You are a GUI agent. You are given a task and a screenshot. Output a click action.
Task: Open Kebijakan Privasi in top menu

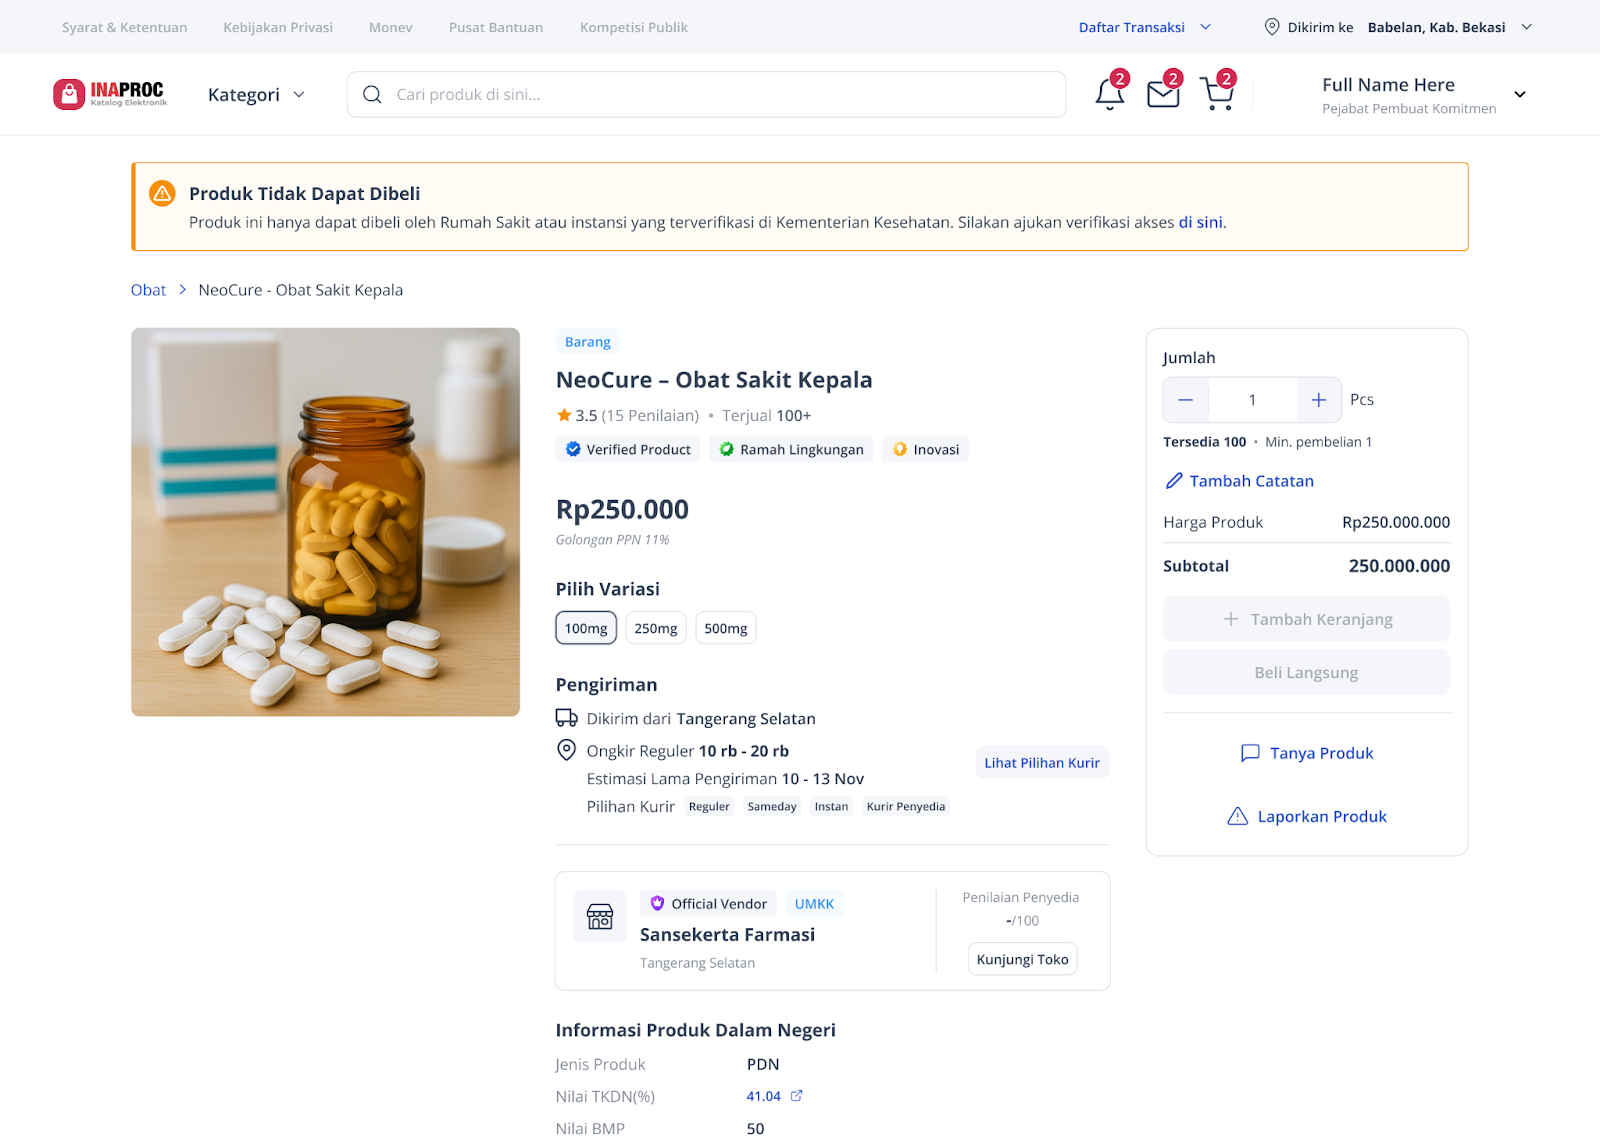coord(278,27)
